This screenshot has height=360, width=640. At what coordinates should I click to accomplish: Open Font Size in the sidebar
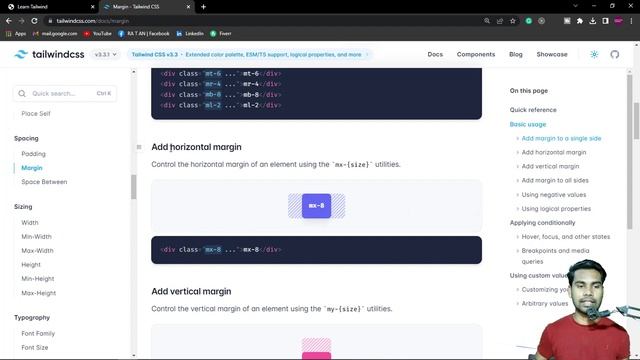coord(35,347)
